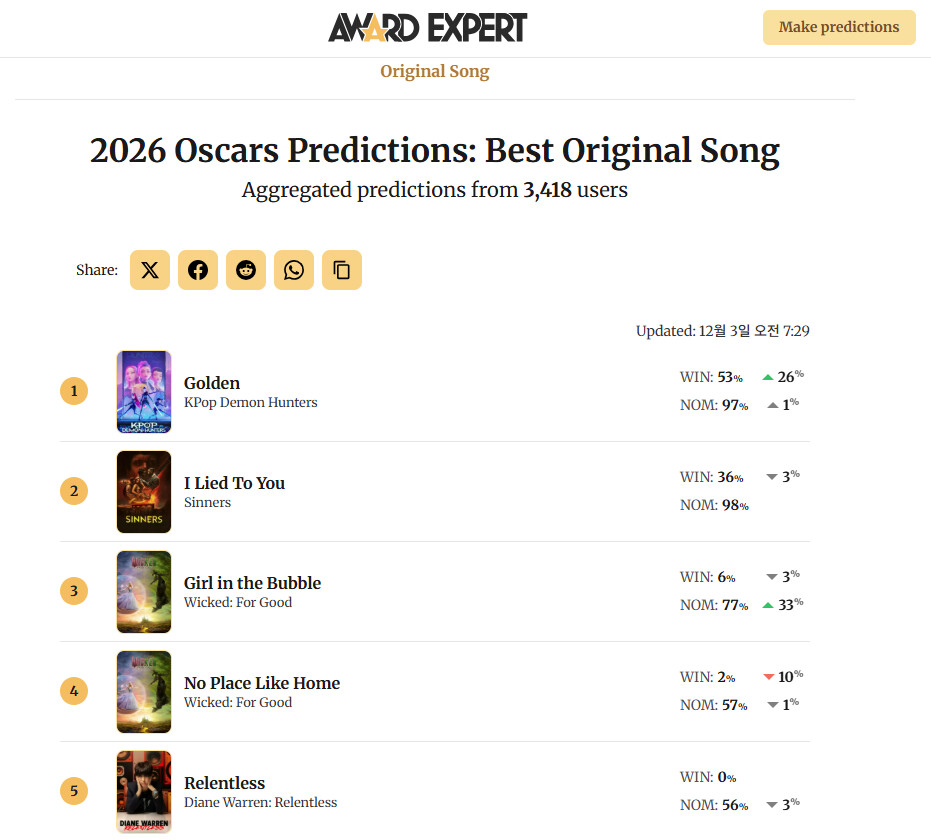
Task: Click the rank 1 number badge
Action: coord(74,391)
